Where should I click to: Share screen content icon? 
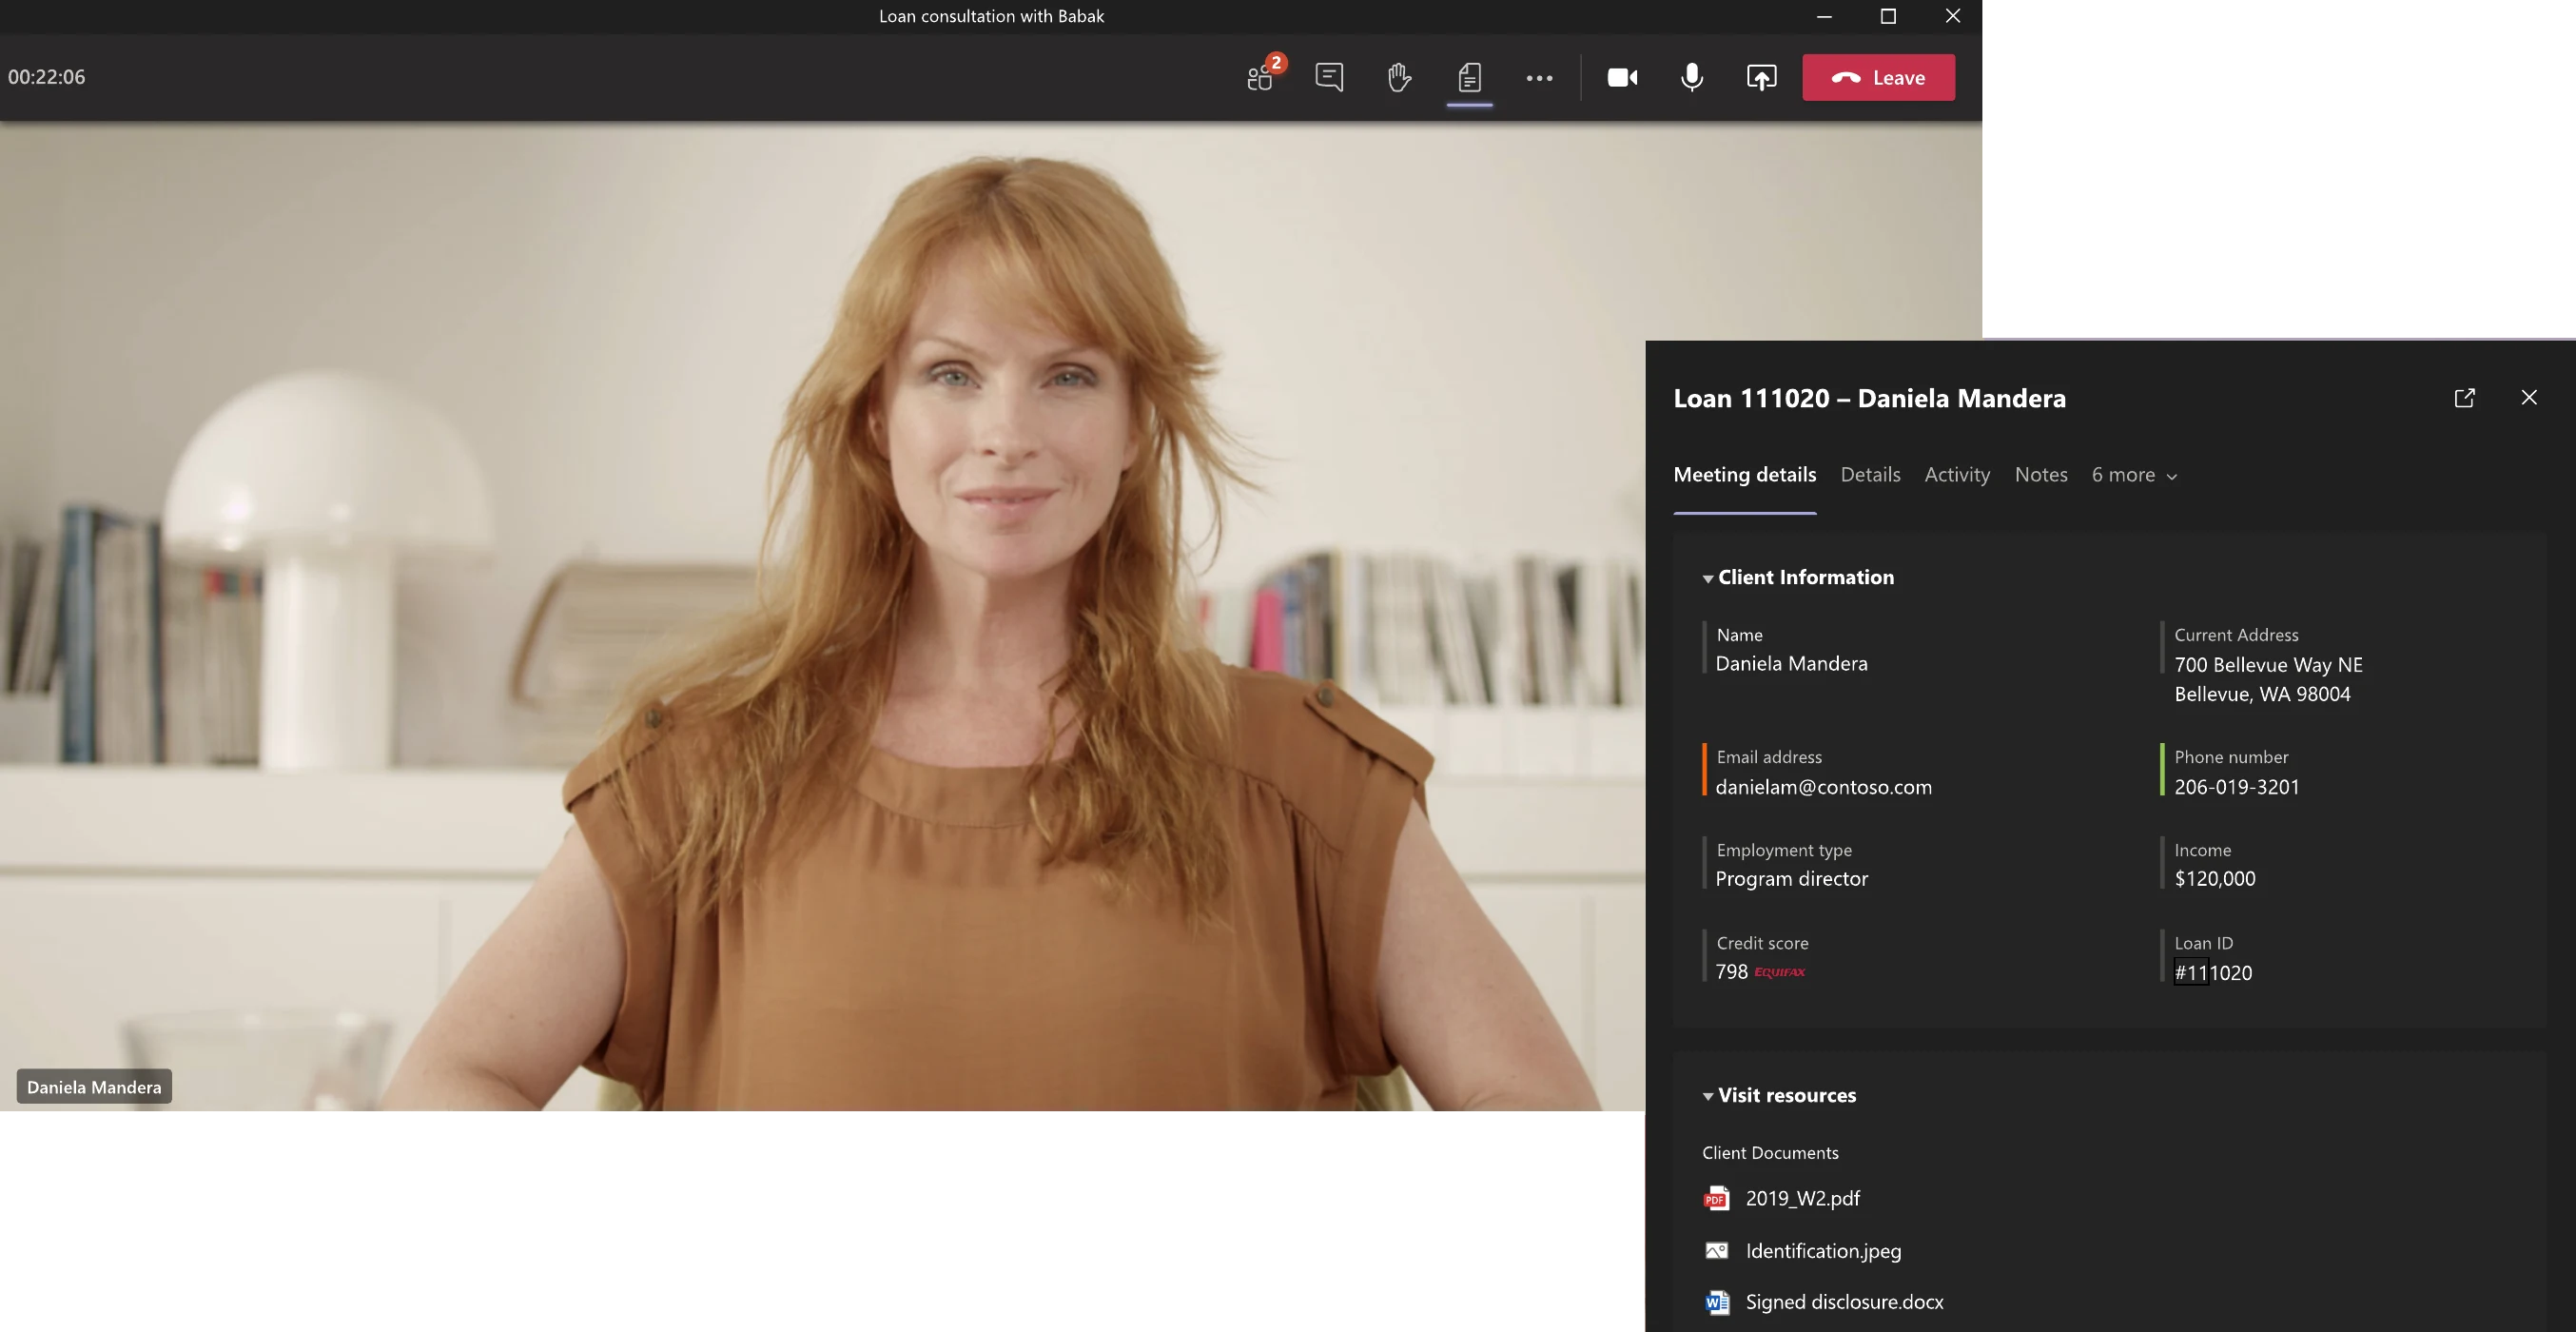pyautogui.click(x=1761, y=77)
